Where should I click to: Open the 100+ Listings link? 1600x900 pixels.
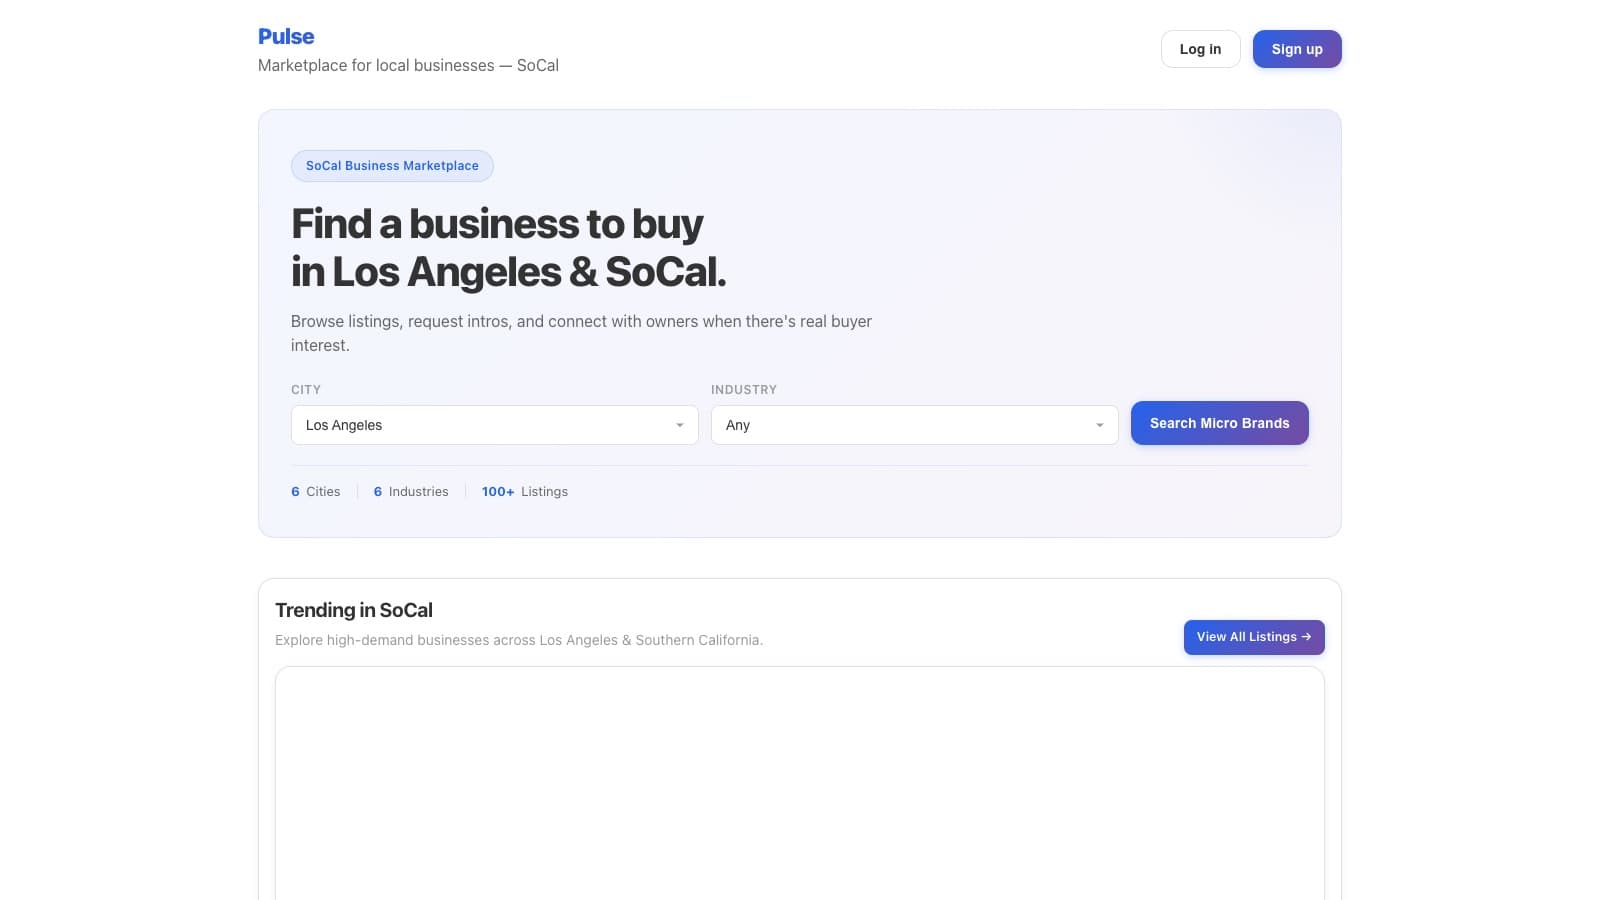click(x=524, y=491)
